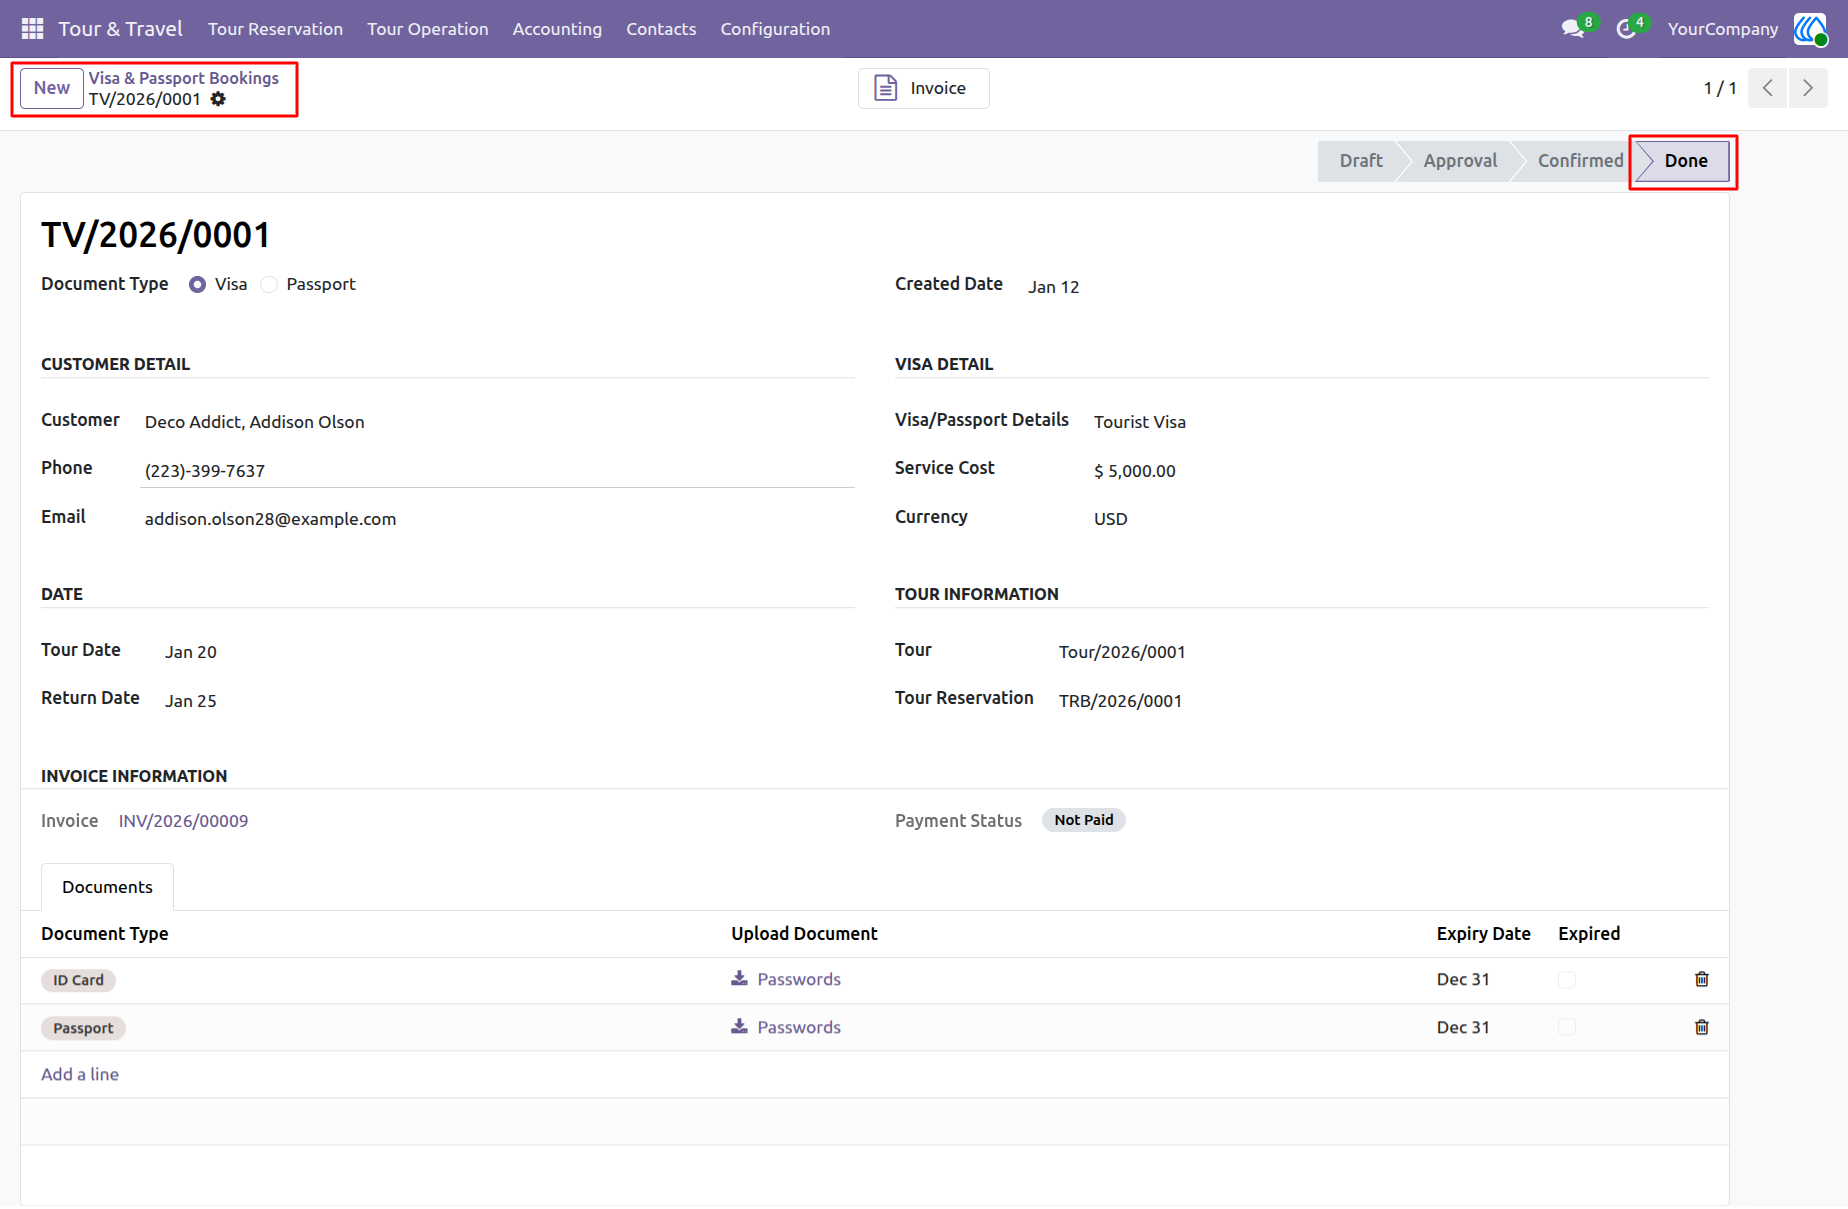Toggle Expired checkbox for Passport row

coord(1567,1028)
